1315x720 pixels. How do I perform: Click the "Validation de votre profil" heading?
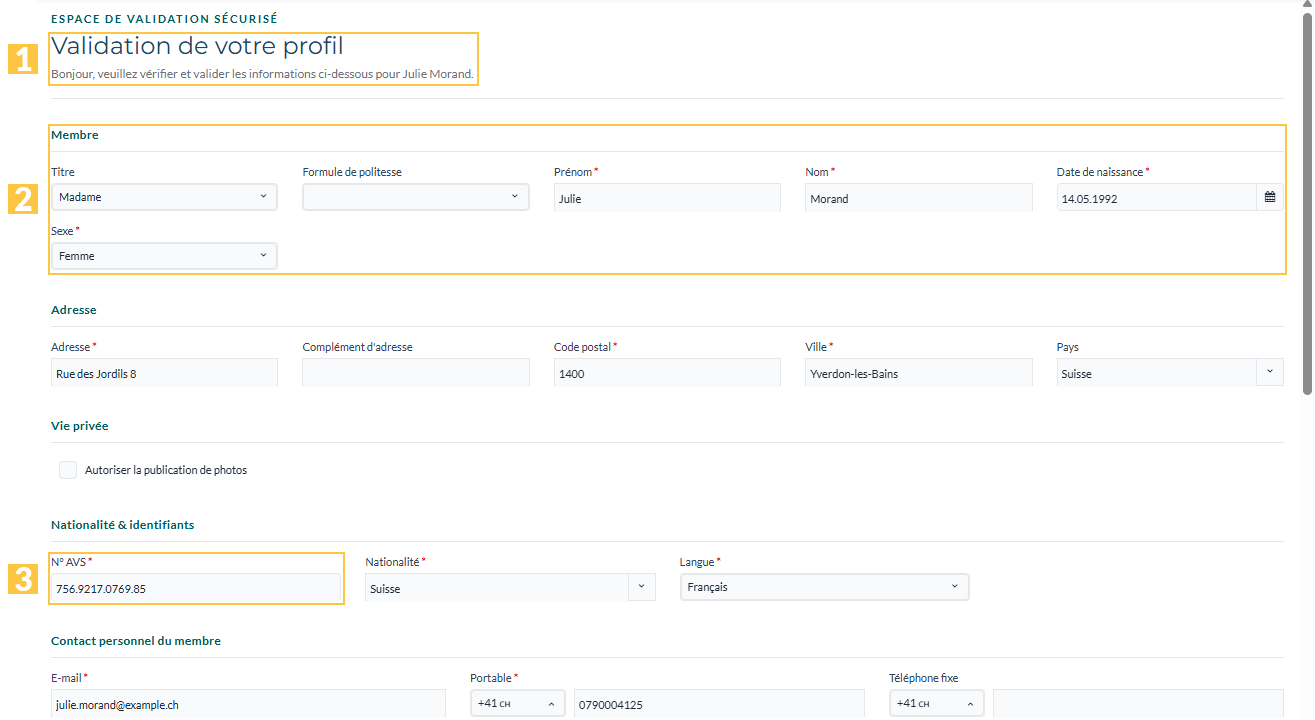[197, 46]
